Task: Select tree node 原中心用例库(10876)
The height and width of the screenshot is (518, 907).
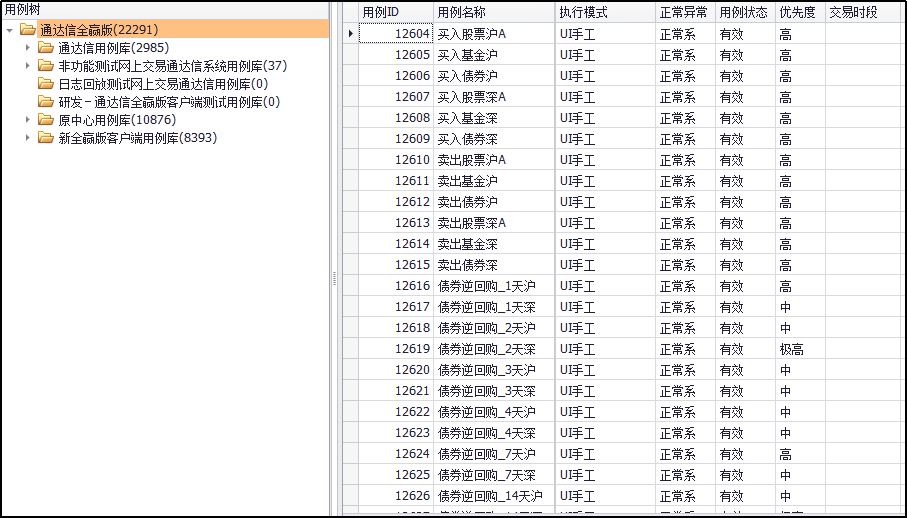Action: pos(117,120)
